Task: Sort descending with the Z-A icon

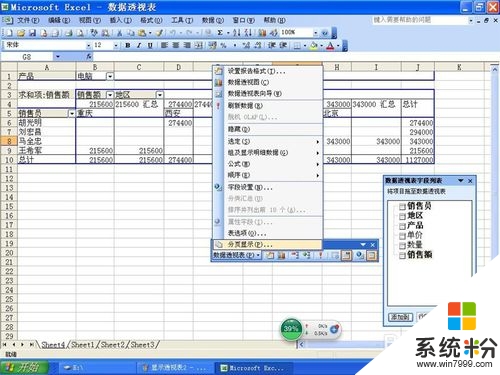Action: pos(248,33)
